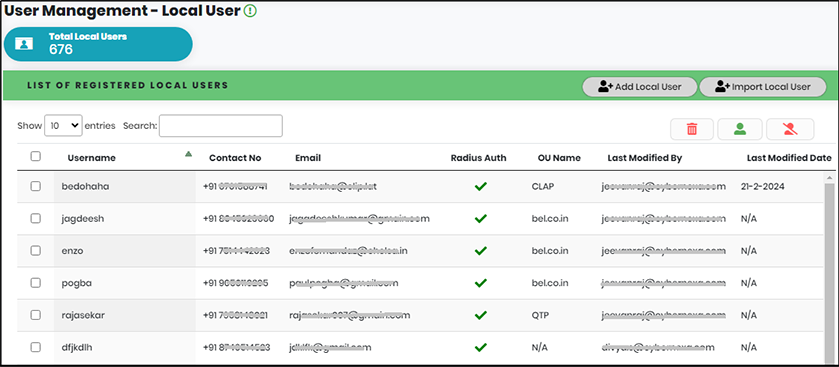839x367 pixels.
Task: Click the red disable-user icon button
Action: pyautogui.click(x=790, y=129)
